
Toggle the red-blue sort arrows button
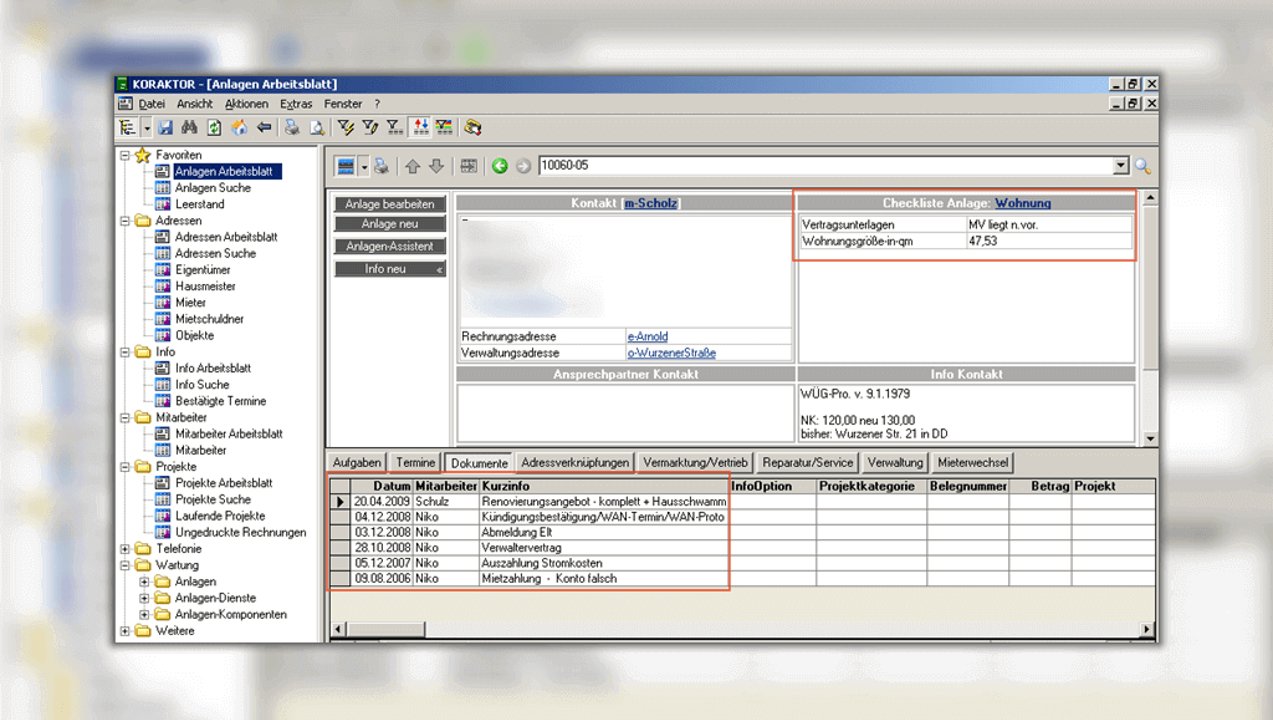pos(421,128)
